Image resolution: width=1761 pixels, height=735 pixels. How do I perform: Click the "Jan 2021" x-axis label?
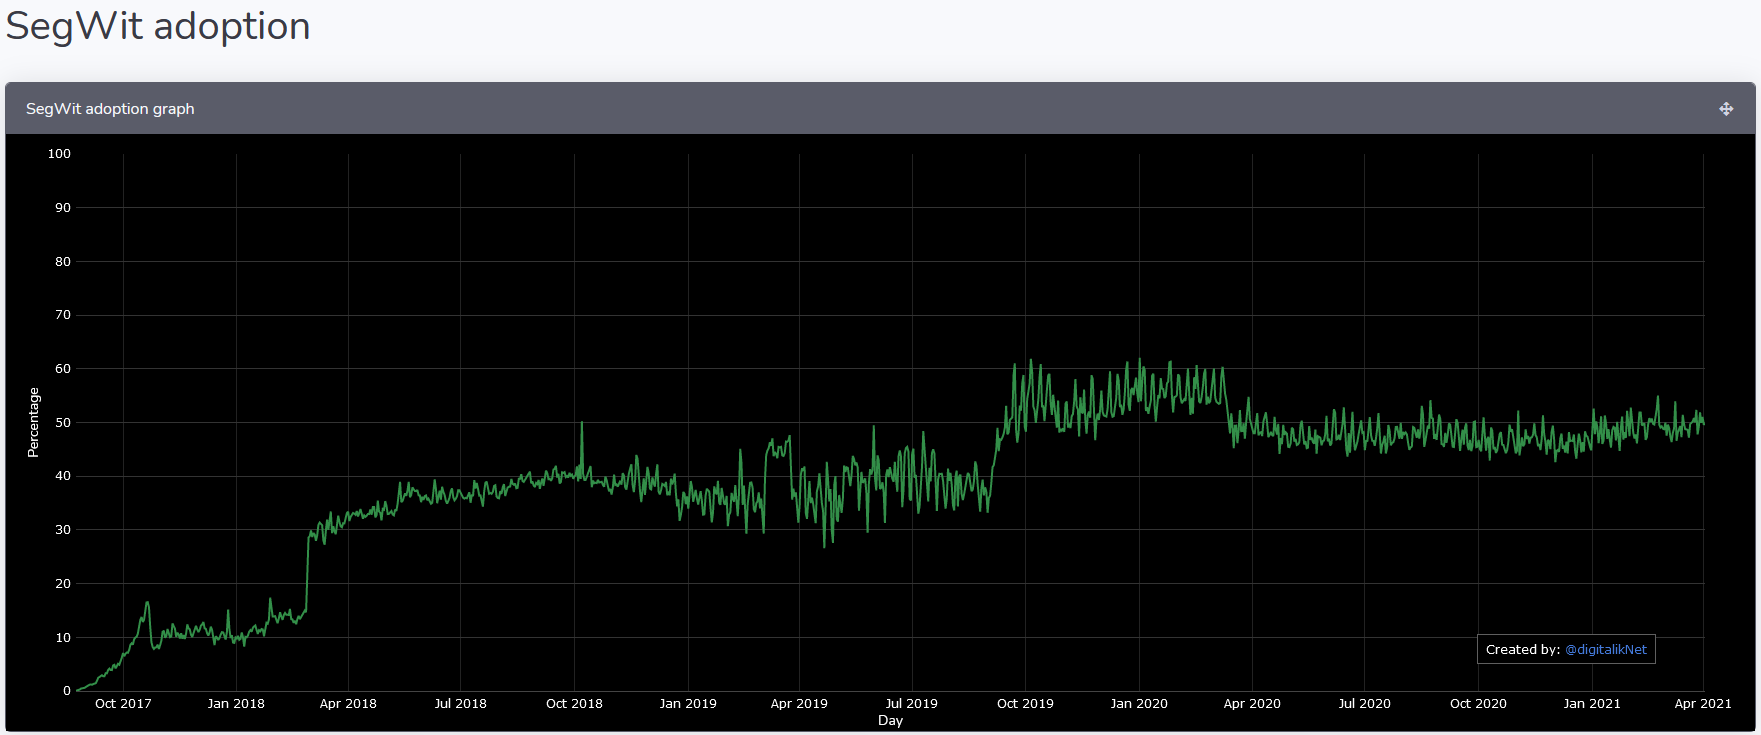click(x=1592, y=704)
